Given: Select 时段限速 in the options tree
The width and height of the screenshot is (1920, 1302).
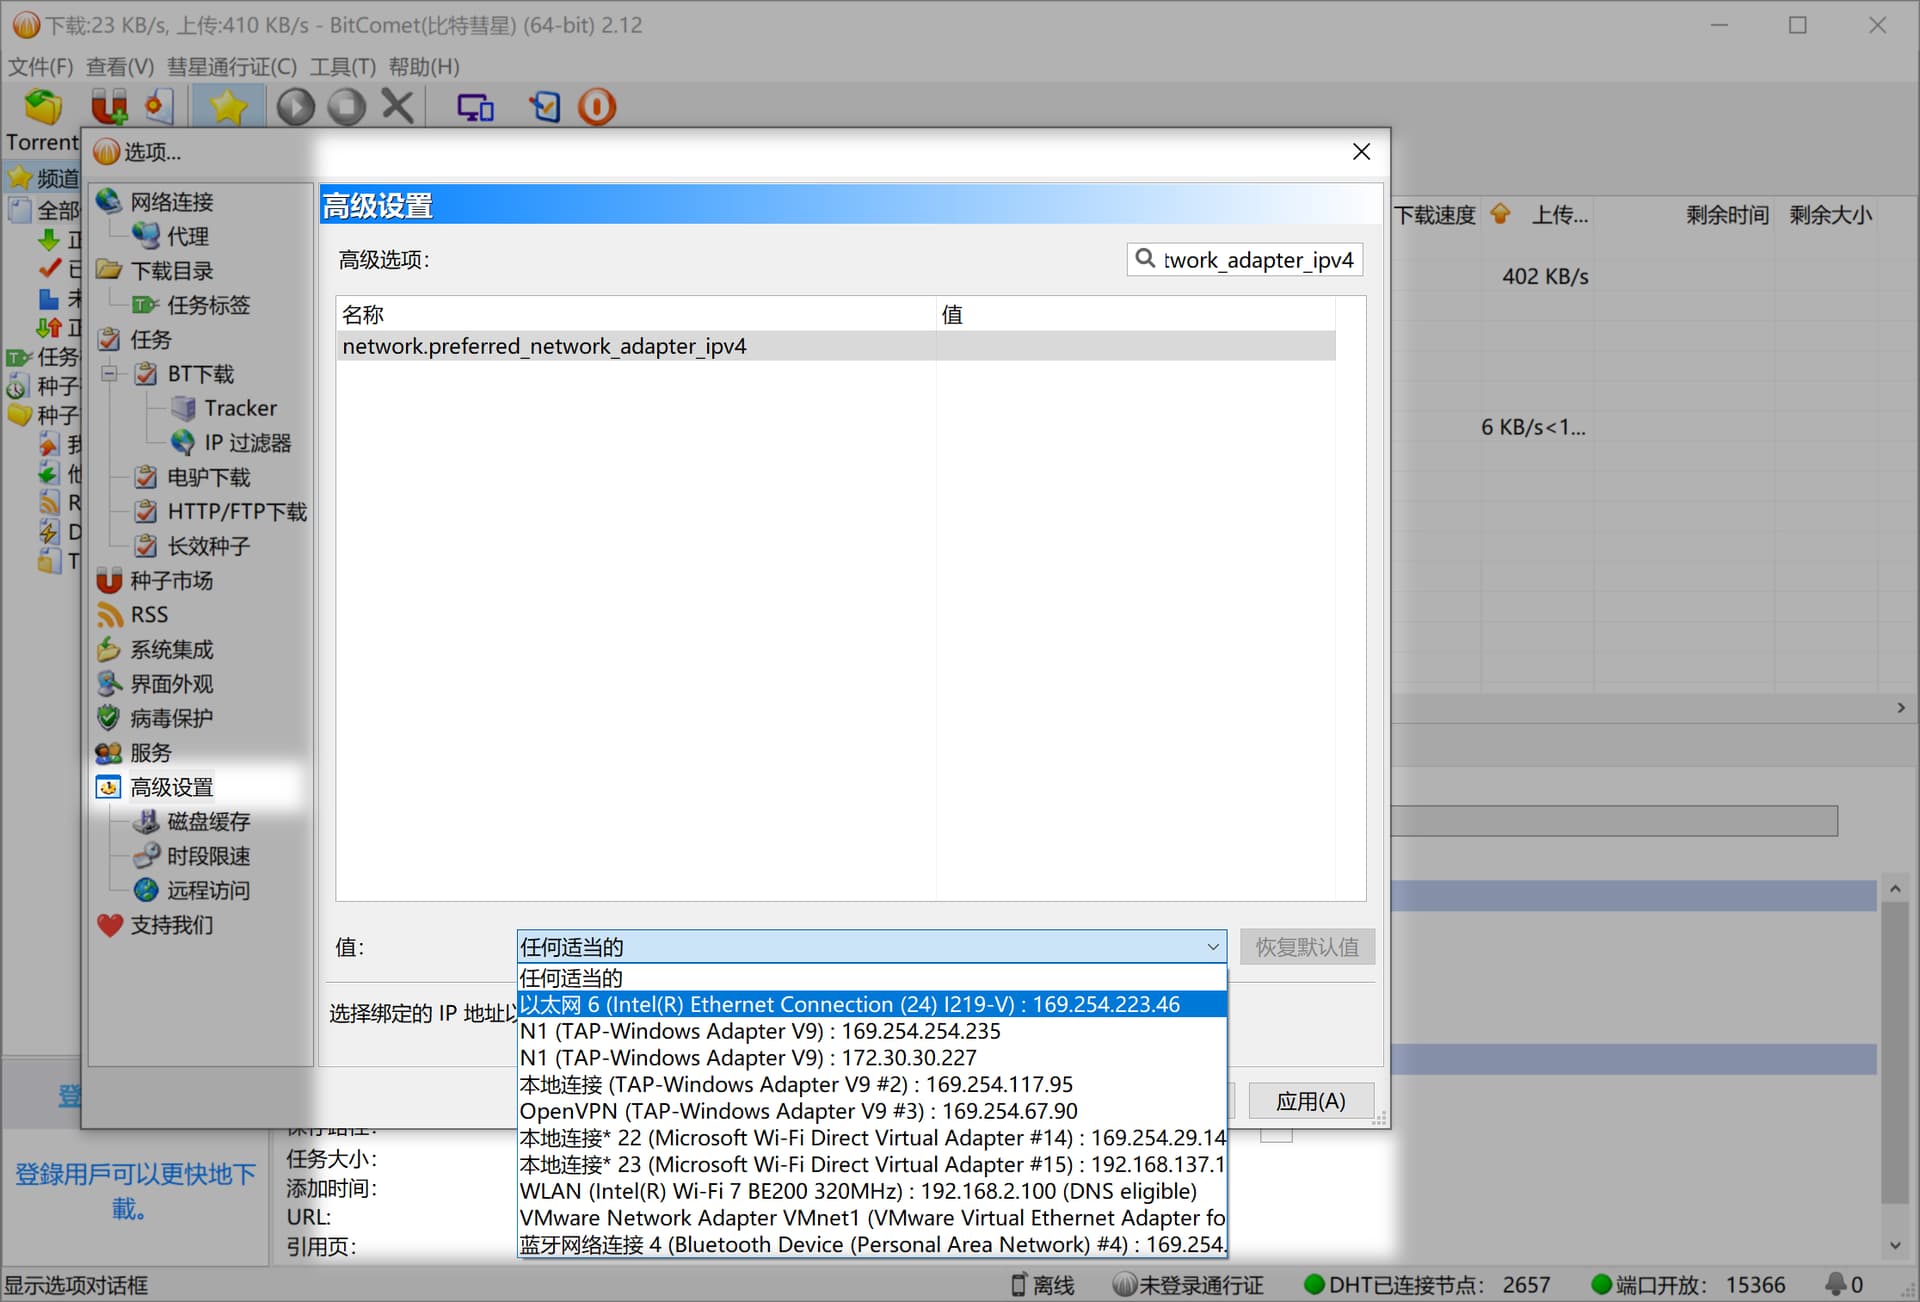Looking at the screenshot, I should 208,856.
